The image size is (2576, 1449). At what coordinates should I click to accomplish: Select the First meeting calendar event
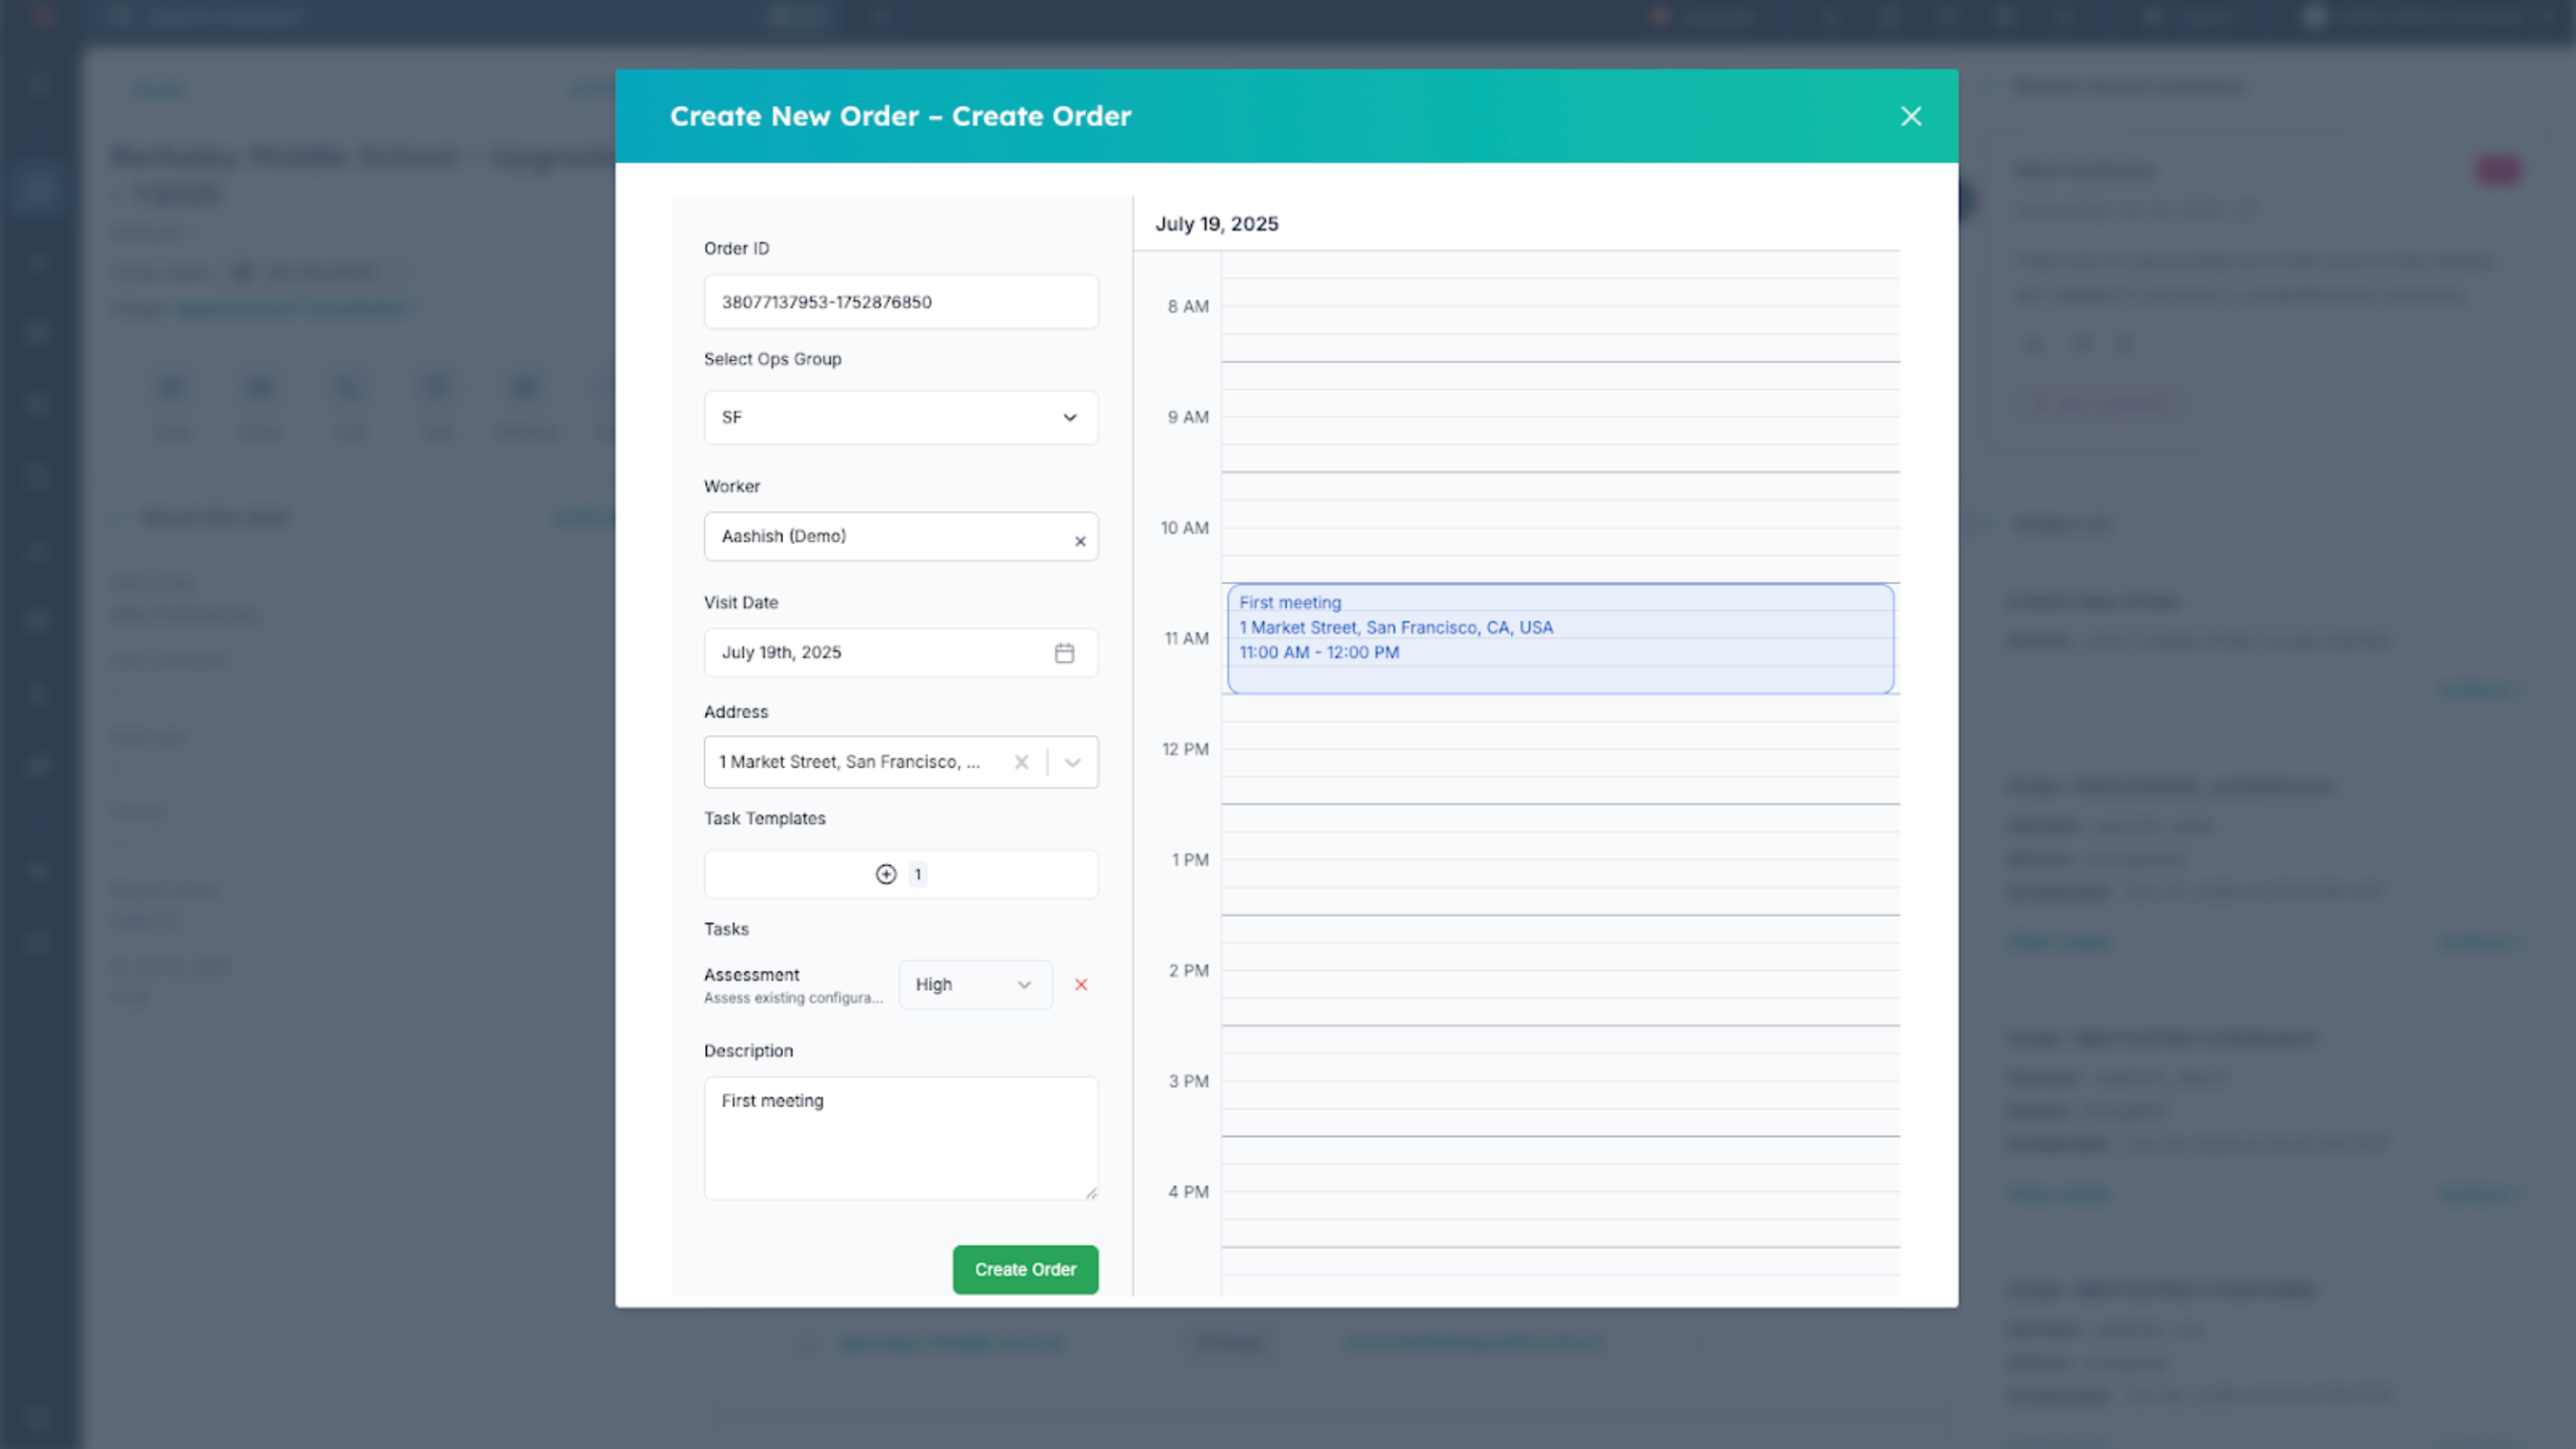(x=1560, y=639)
